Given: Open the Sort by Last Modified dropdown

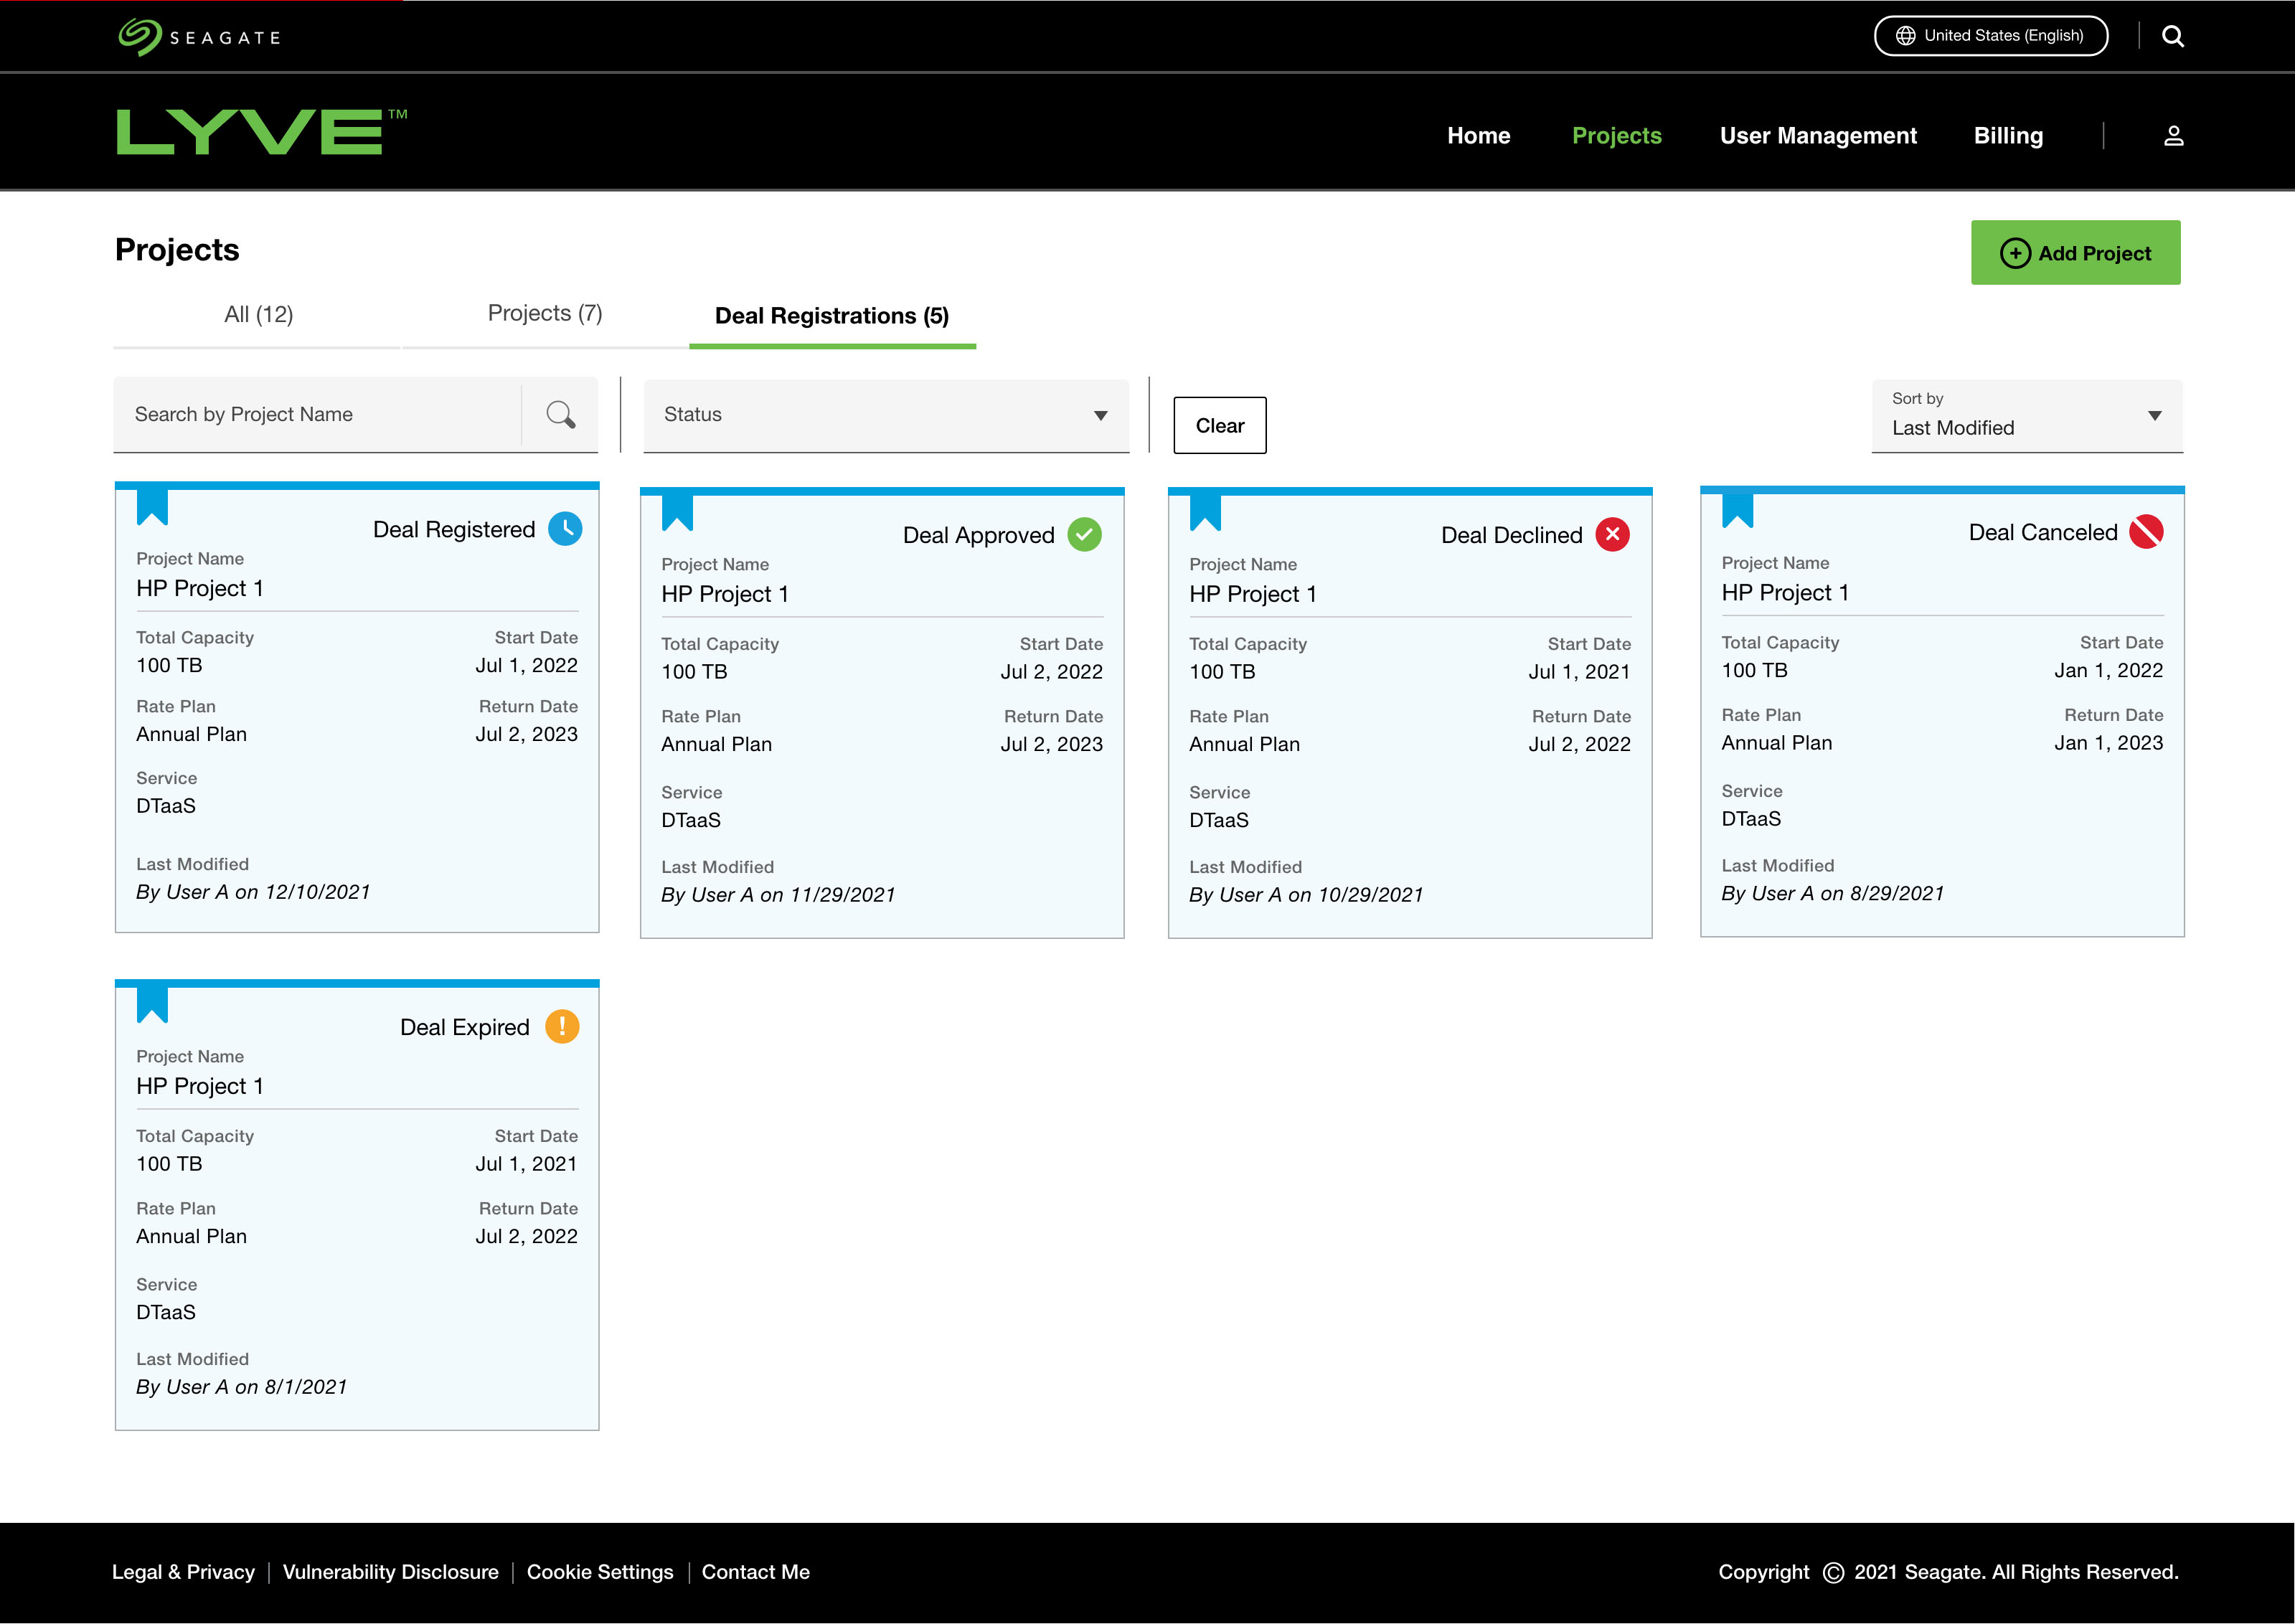Looking at the screenshot, I should pos(2026,415).
